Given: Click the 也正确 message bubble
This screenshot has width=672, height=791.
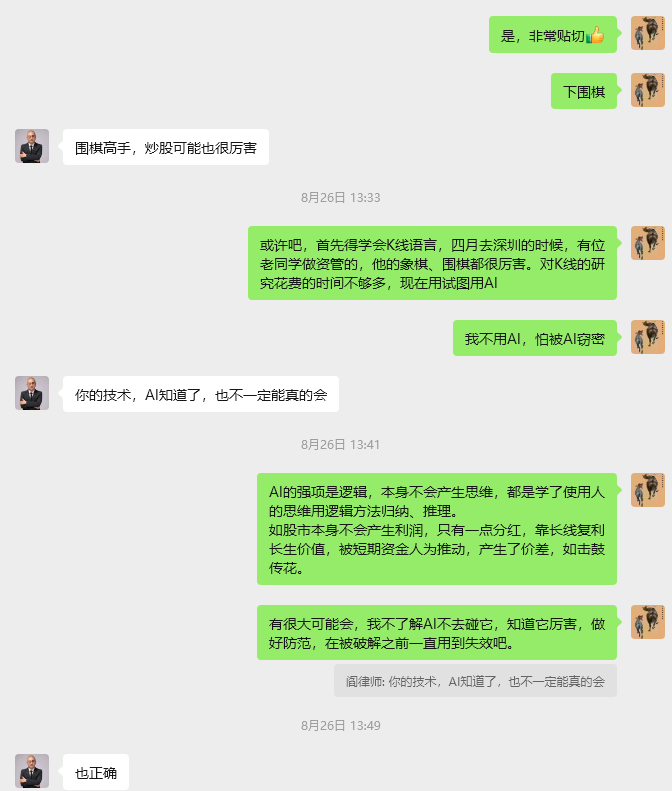Looking at the screenshot, I should pyautogui.click(x=96, y=772).
